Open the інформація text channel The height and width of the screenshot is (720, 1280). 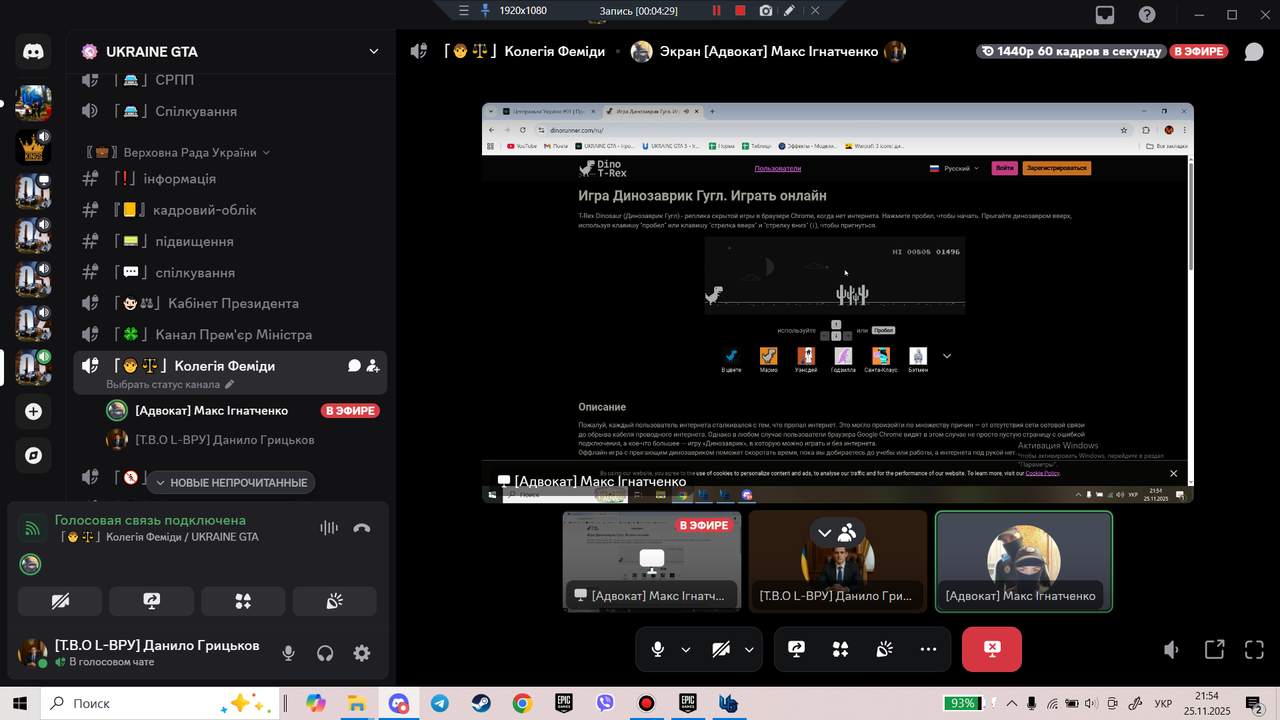(230, 179)
